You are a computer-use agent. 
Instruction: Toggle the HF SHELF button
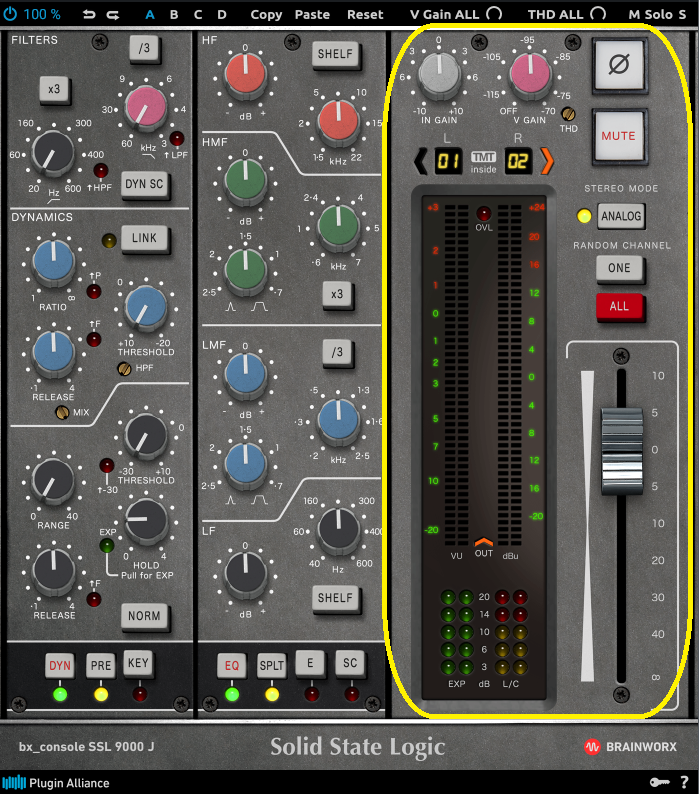335,54
